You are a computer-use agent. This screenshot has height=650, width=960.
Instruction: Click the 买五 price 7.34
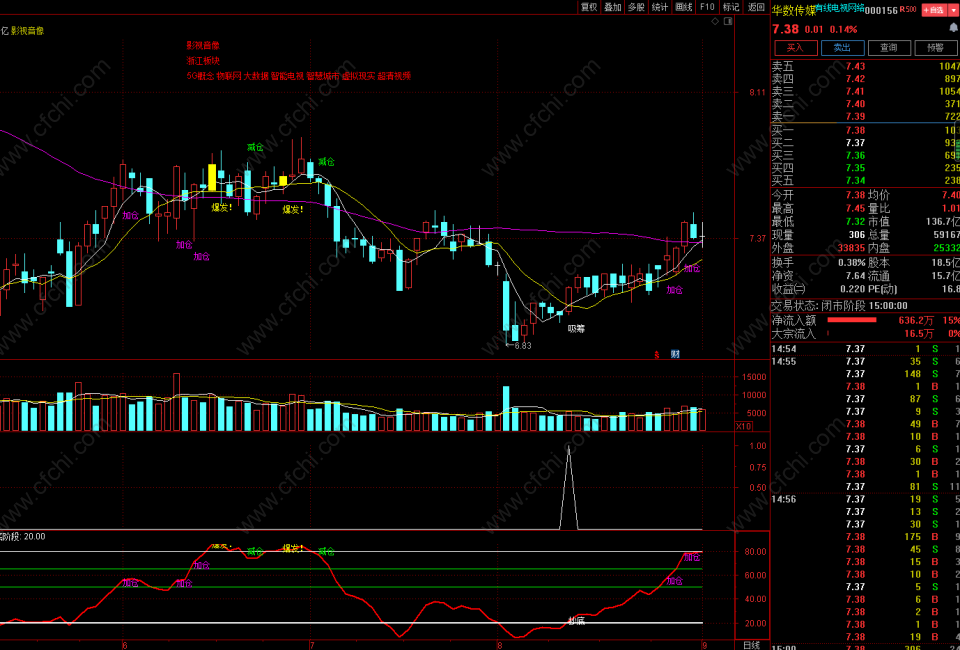tap(855, 181)
